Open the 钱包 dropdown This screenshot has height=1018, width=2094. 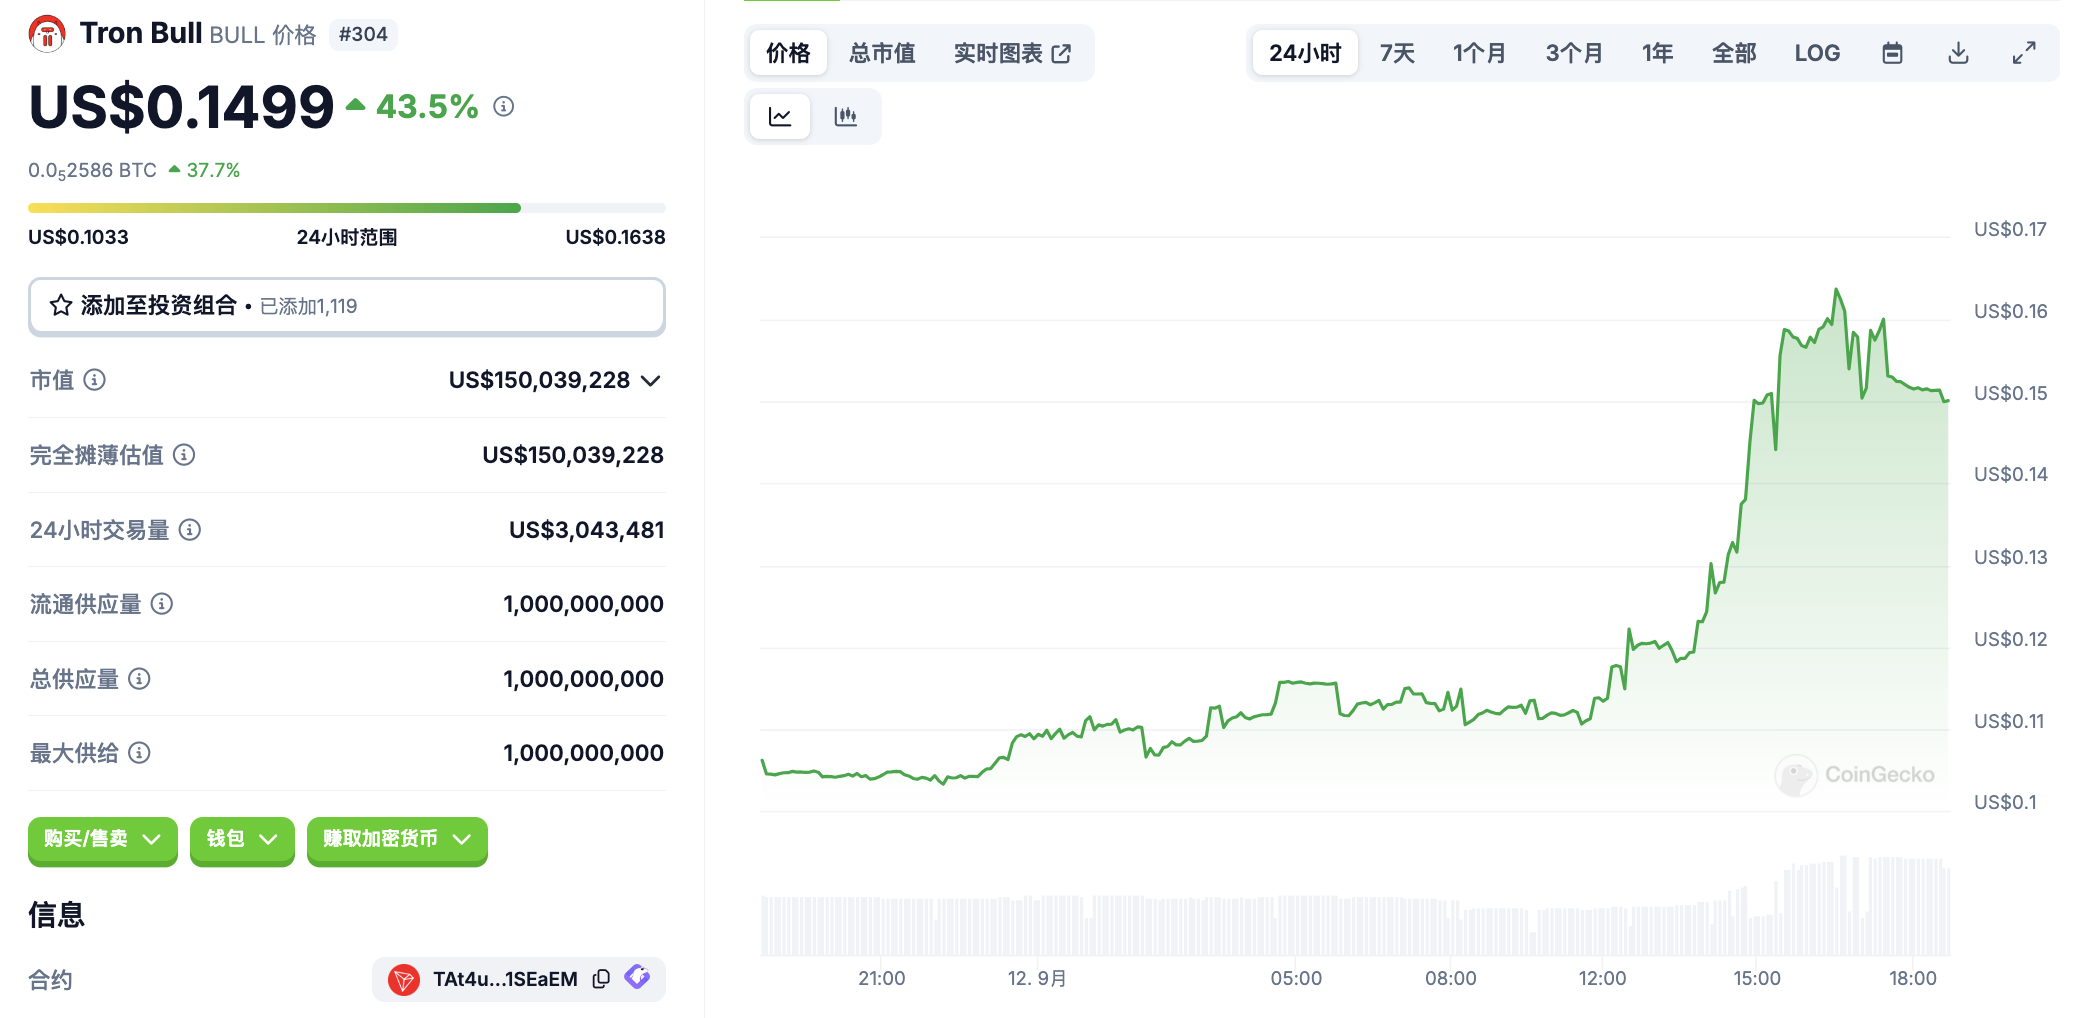[241, 839]
